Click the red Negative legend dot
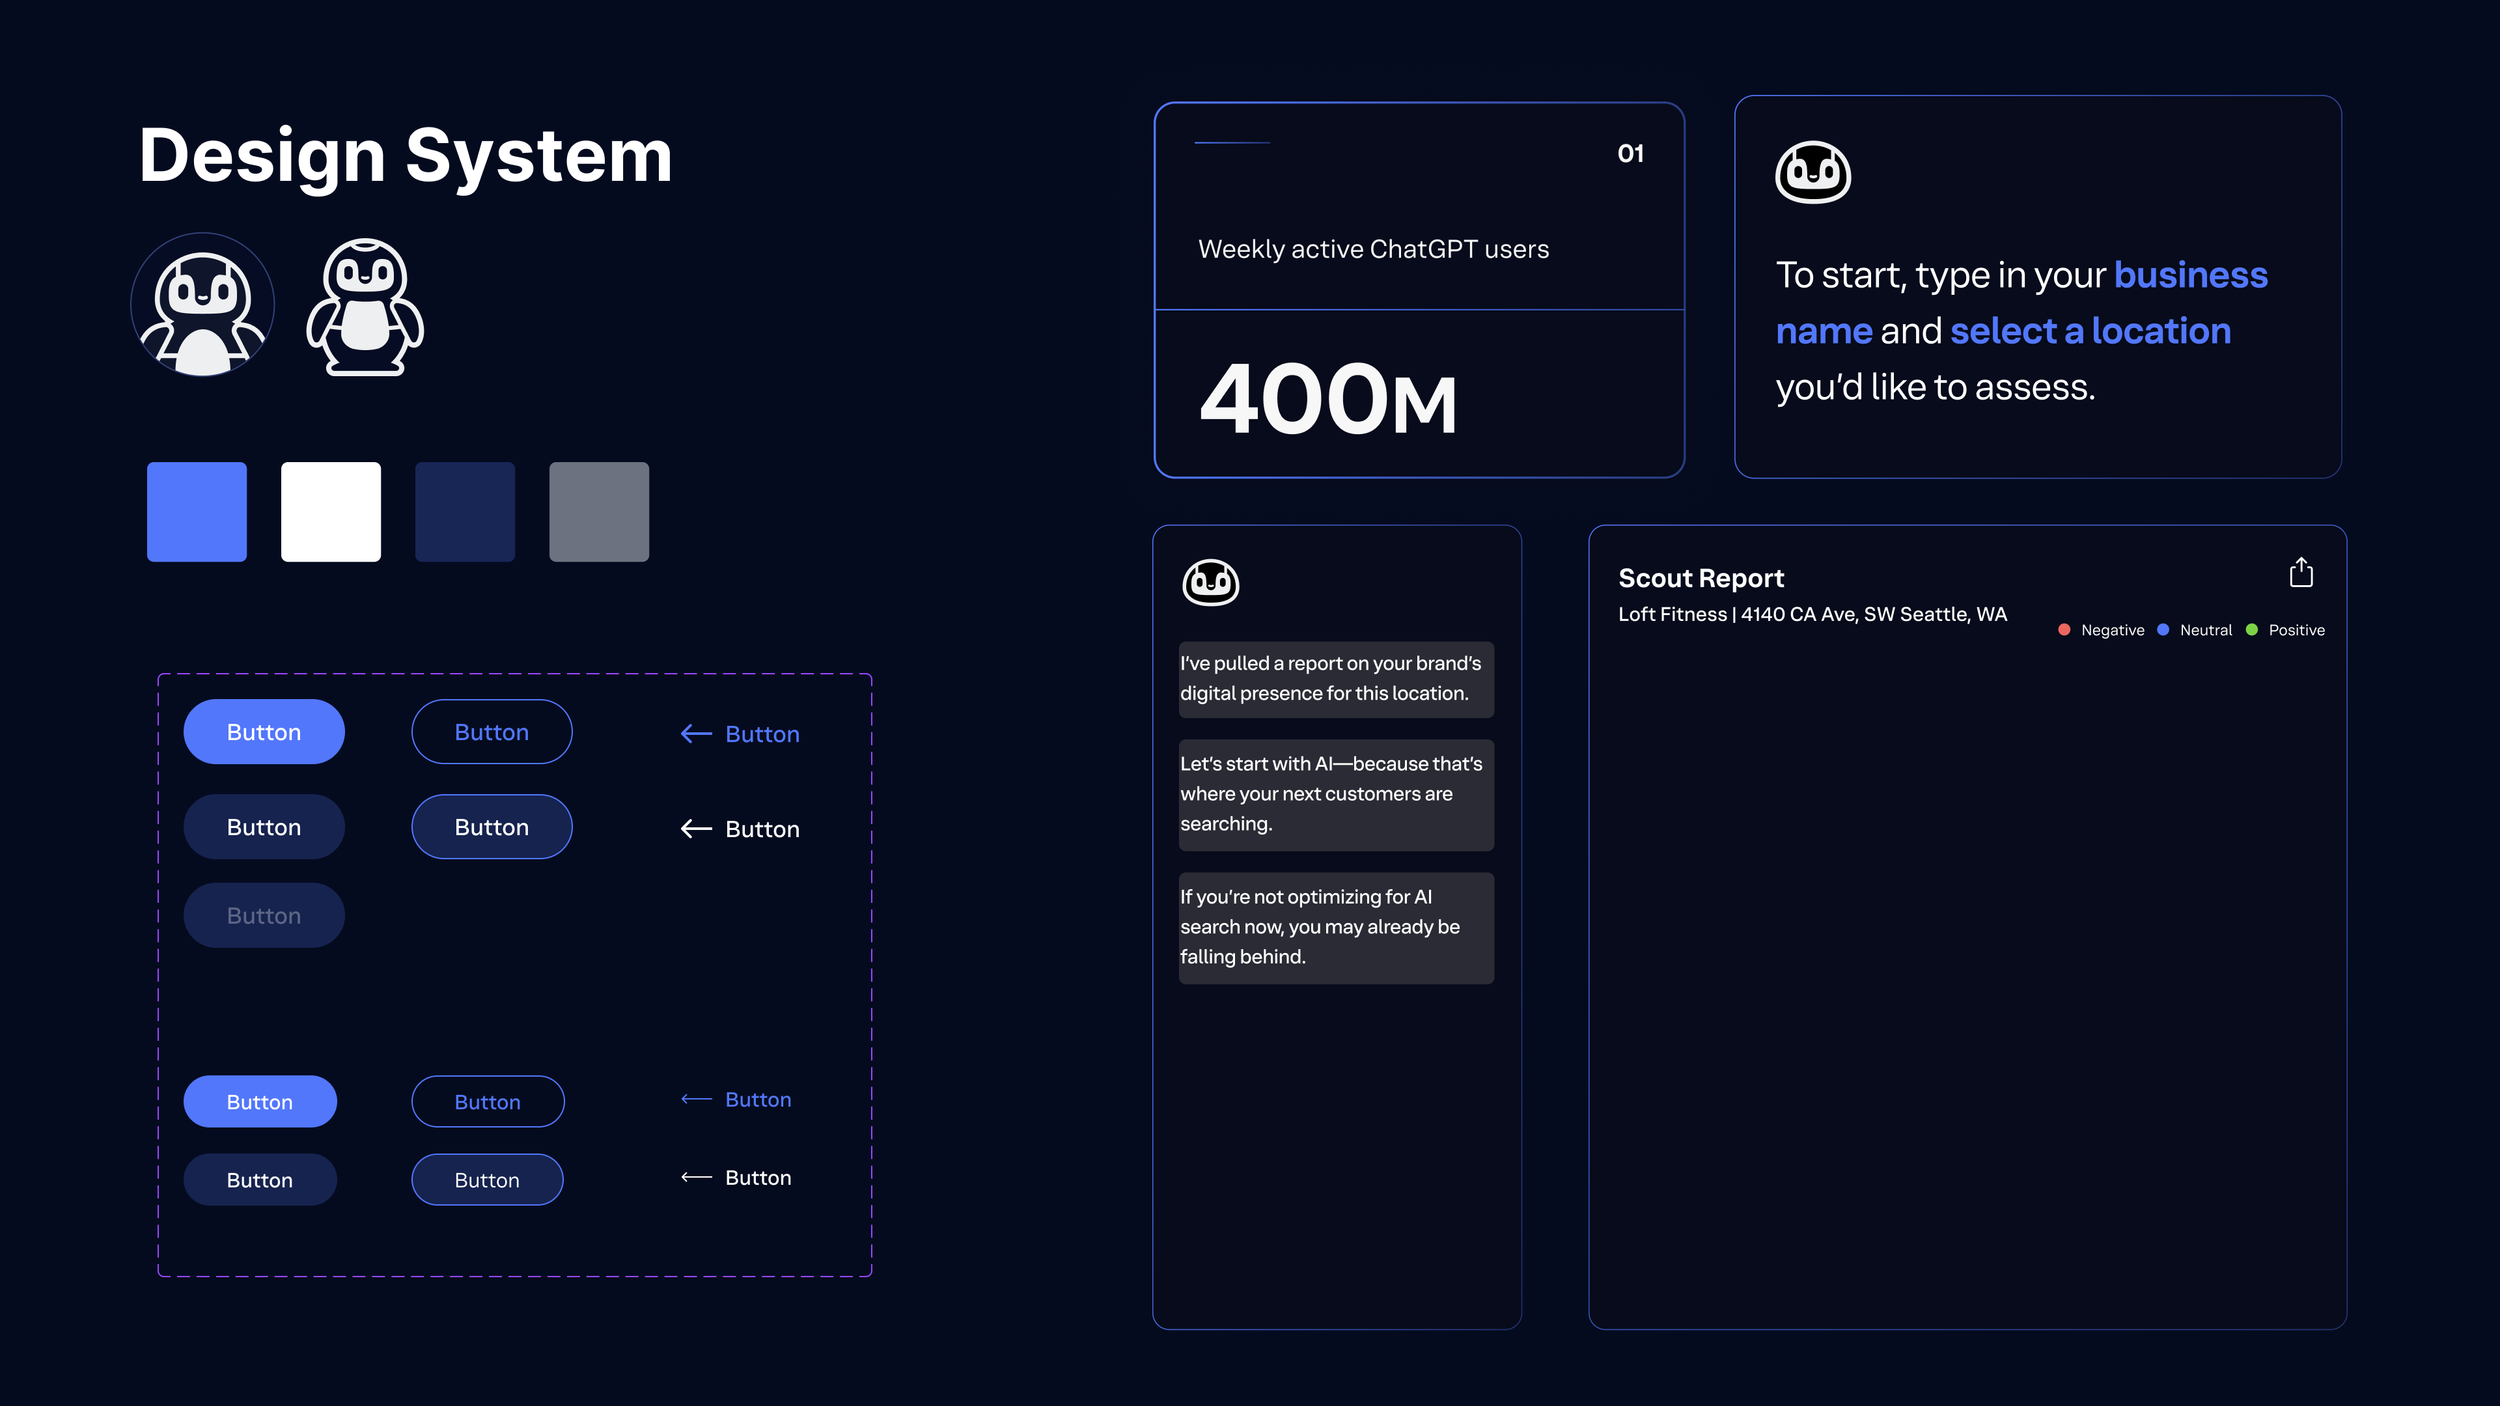Viewport: 2500px width, 1406px height. [2064, 630]
